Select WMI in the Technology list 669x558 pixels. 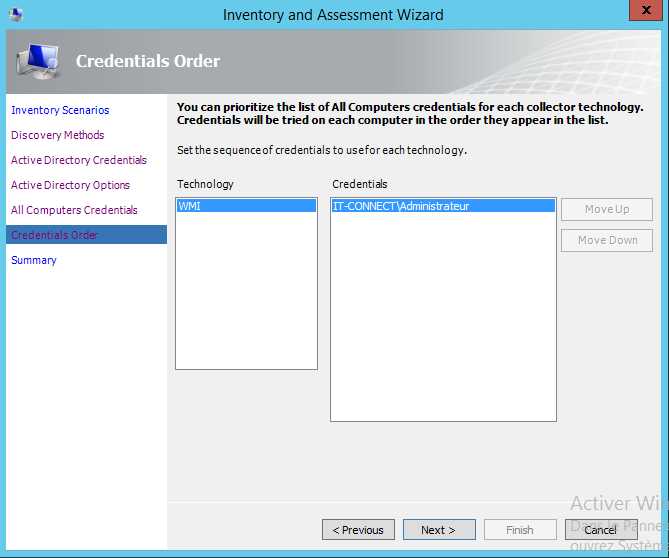(245, 206)
